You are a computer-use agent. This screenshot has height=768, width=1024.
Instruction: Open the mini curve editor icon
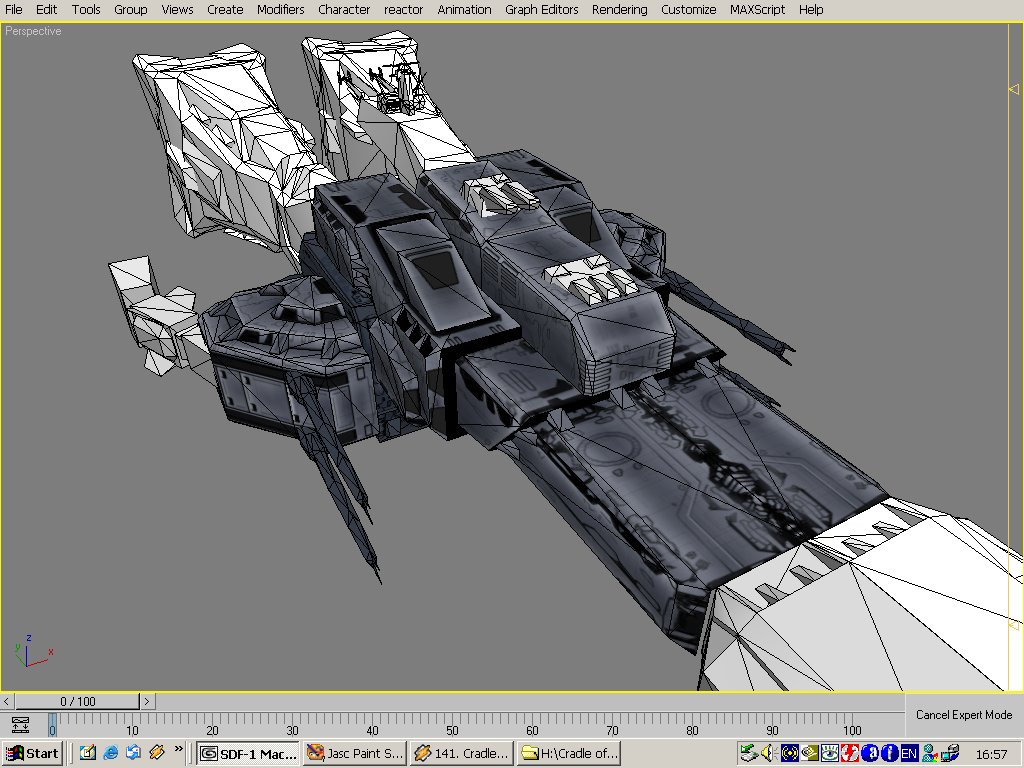[x=20, y=724]
